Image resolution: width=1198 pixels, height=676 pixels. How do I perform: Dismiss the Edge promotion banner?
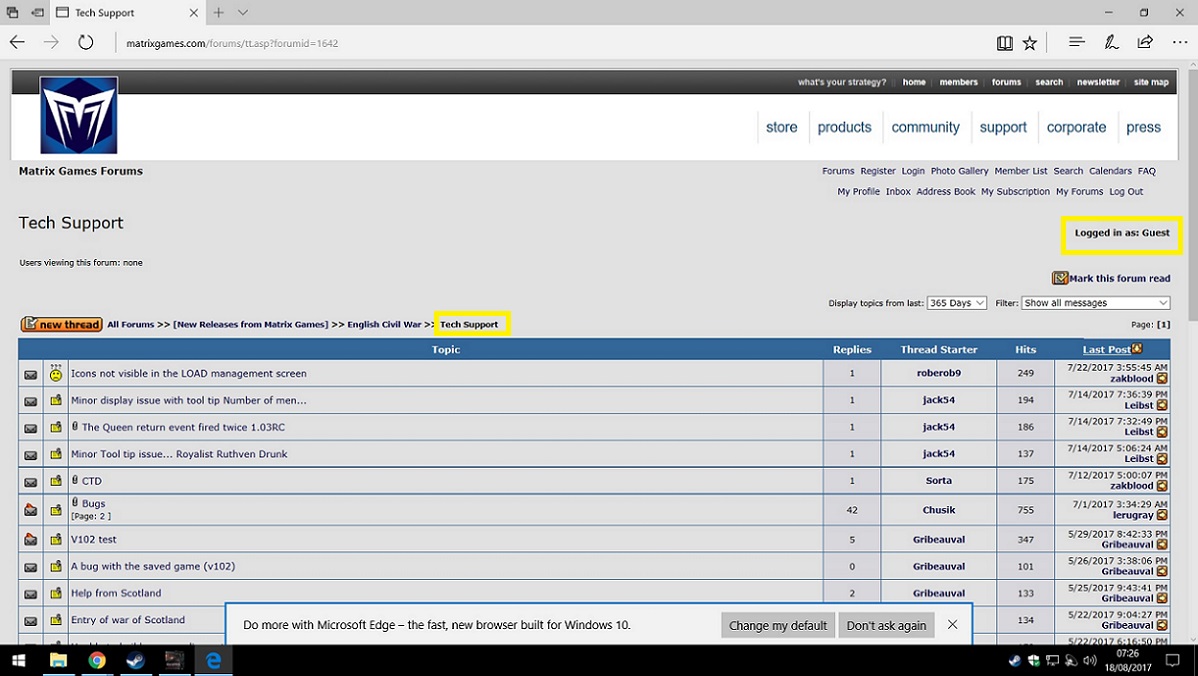pos(952,624)
